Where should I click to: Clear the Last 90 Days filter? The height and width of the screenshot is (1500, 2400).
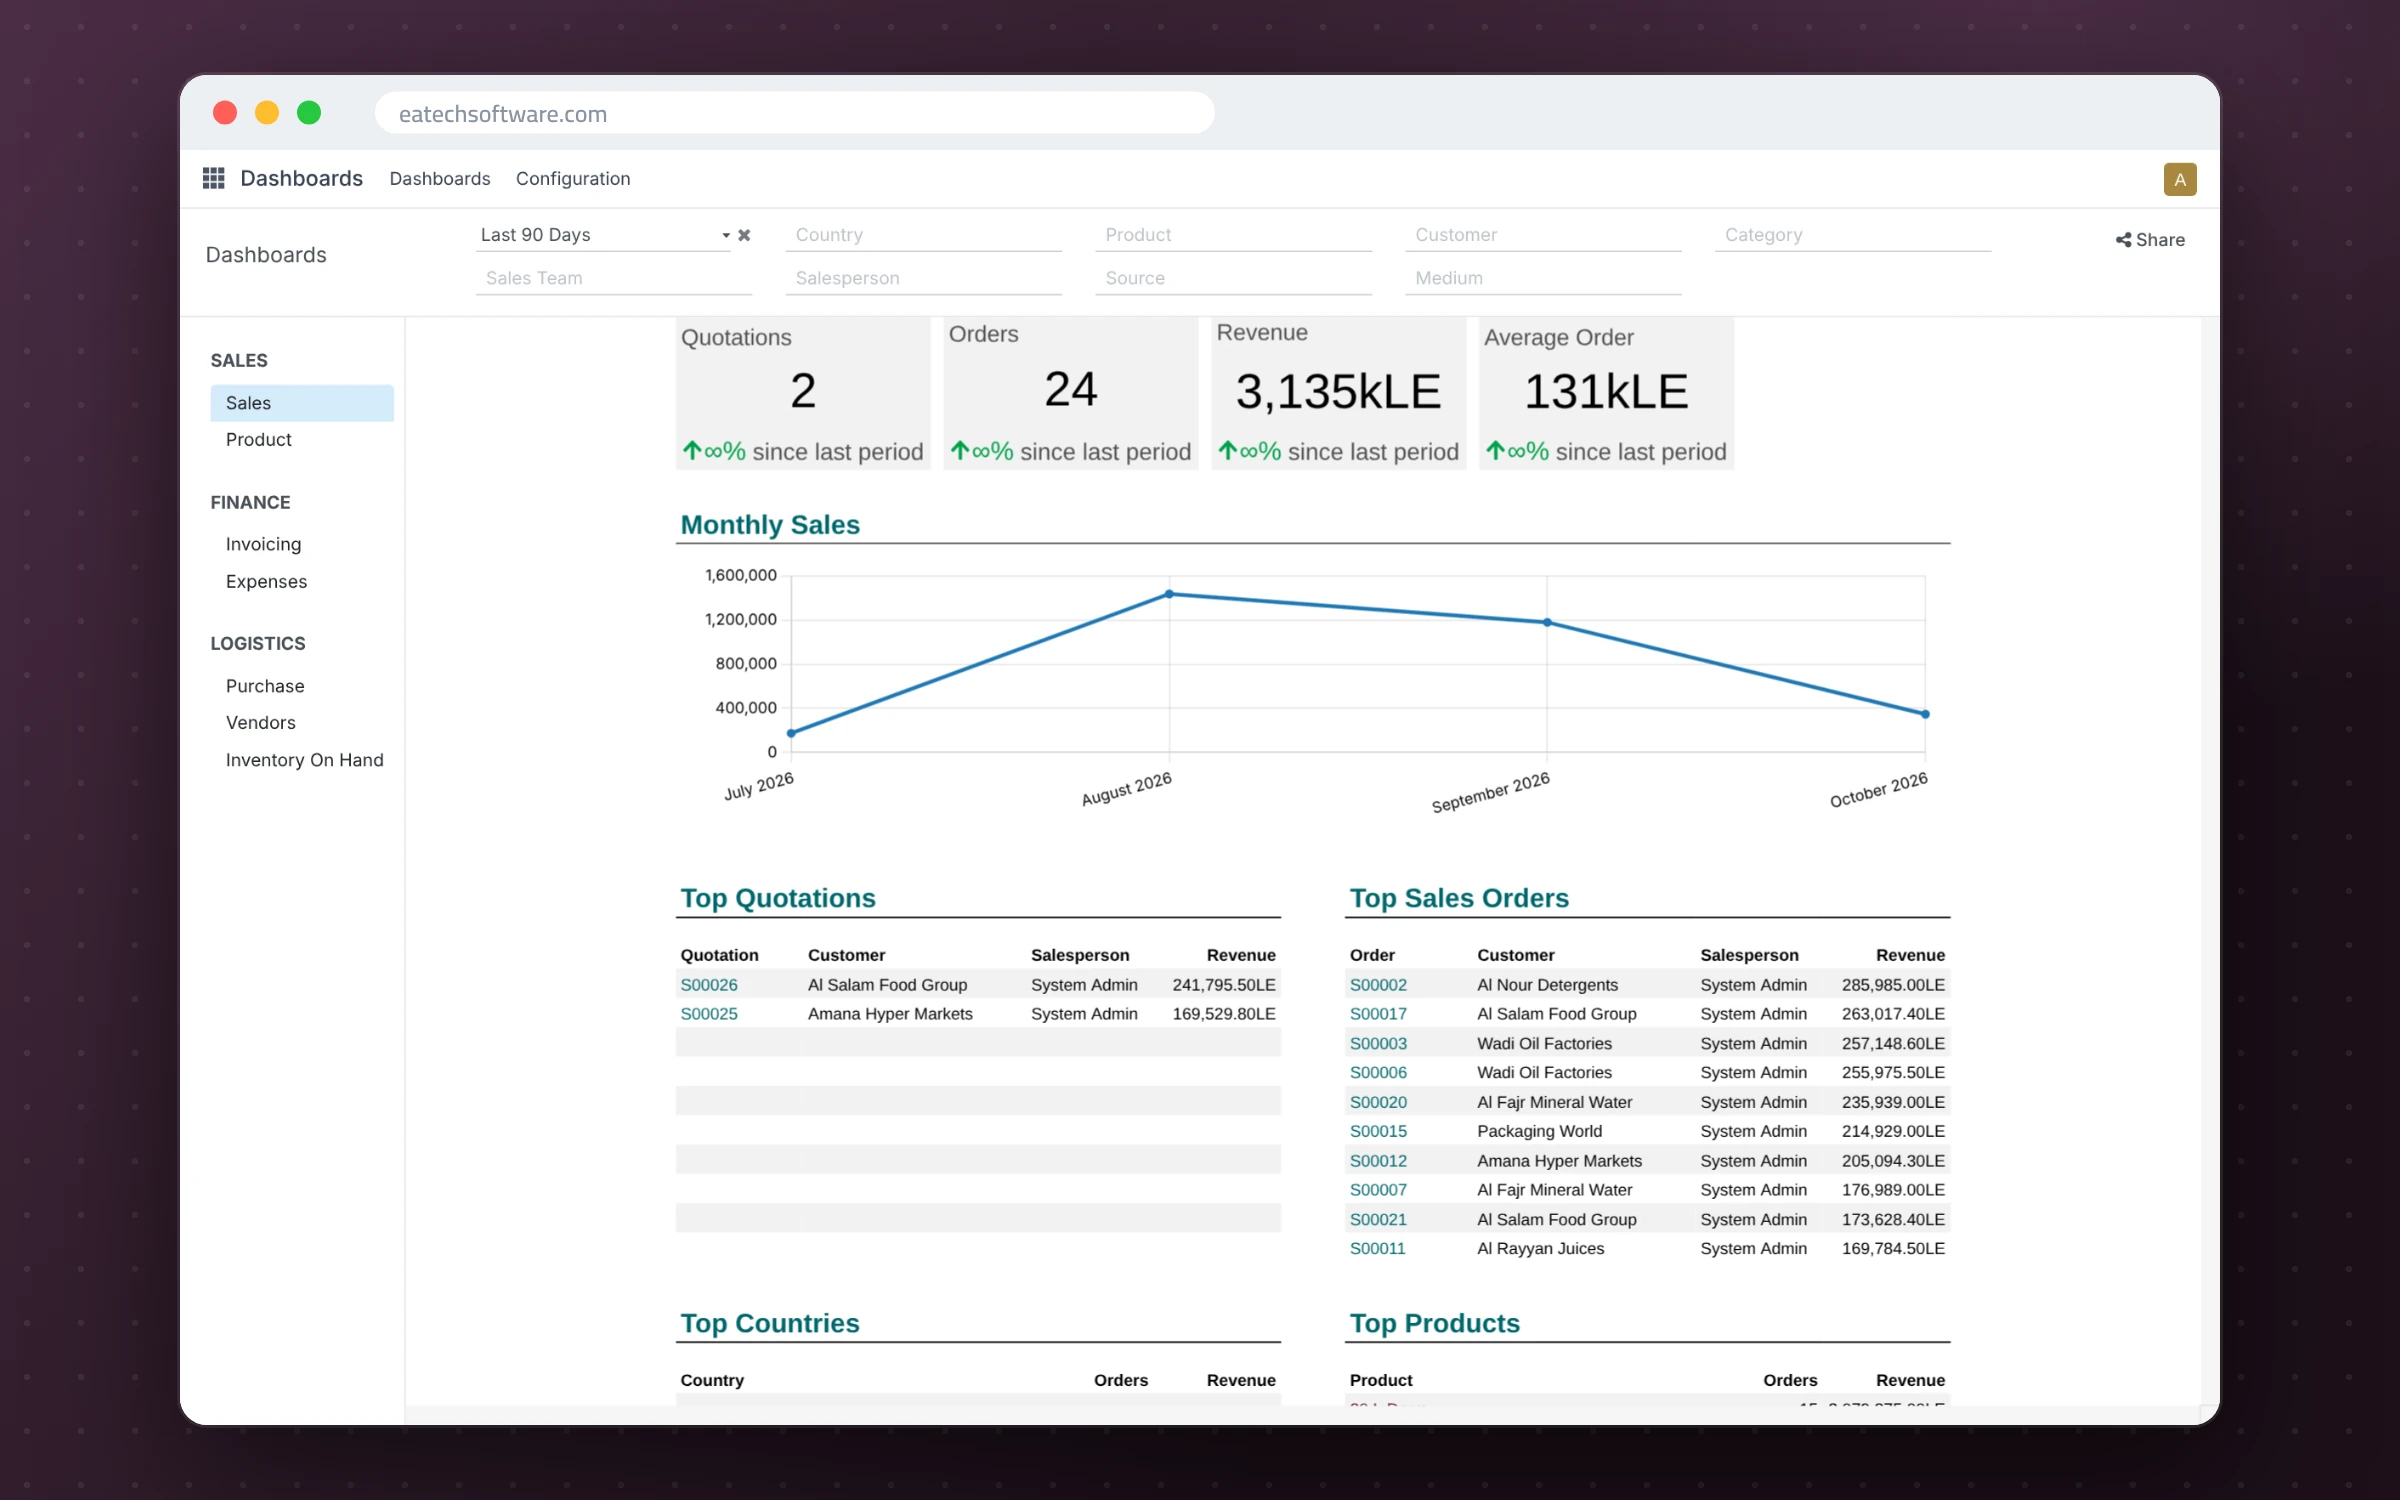(x=744, y=235)
